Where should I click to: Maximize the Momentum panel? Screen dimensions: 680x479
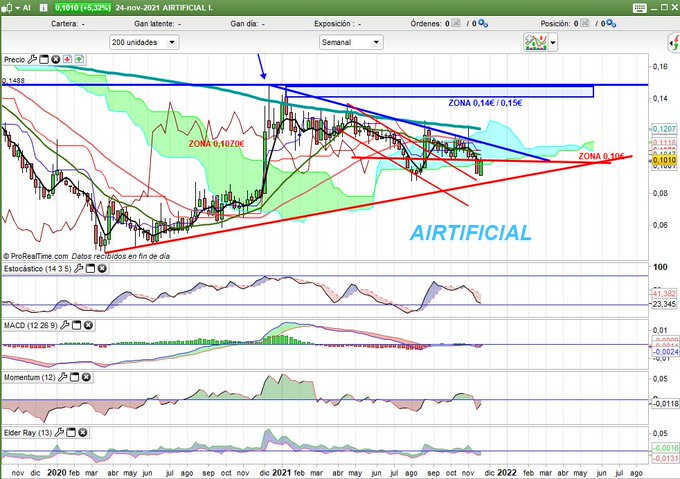(74, 378)
